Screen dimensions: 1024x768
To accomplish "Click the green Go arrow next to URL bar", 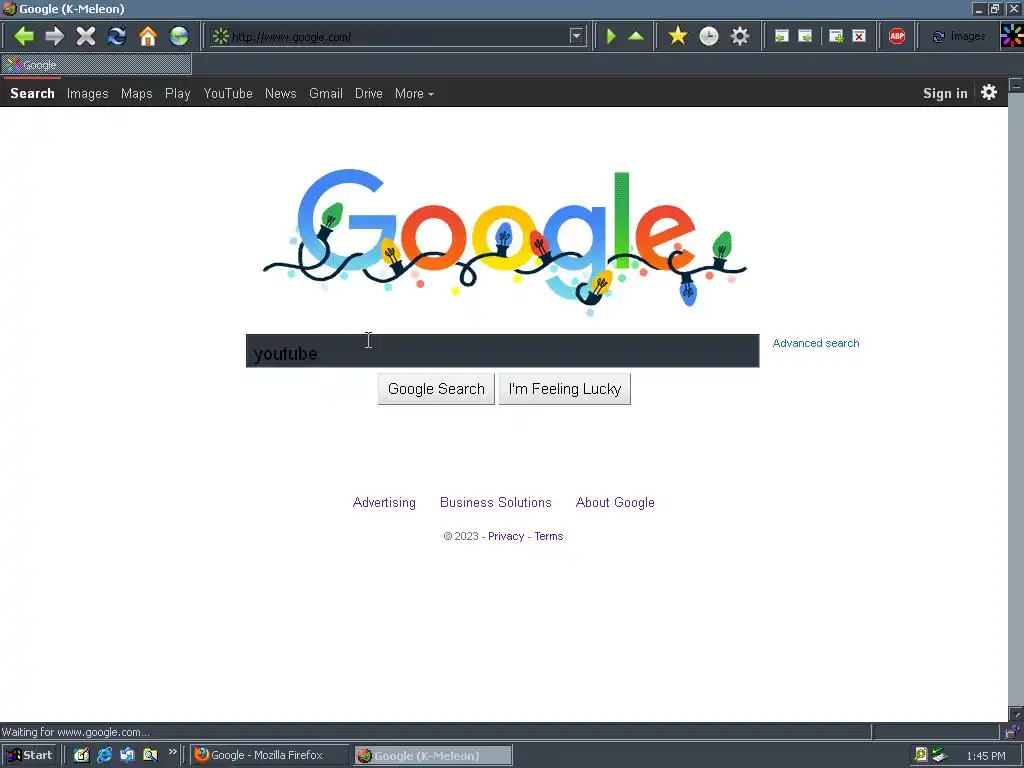I will coord(611,36).
